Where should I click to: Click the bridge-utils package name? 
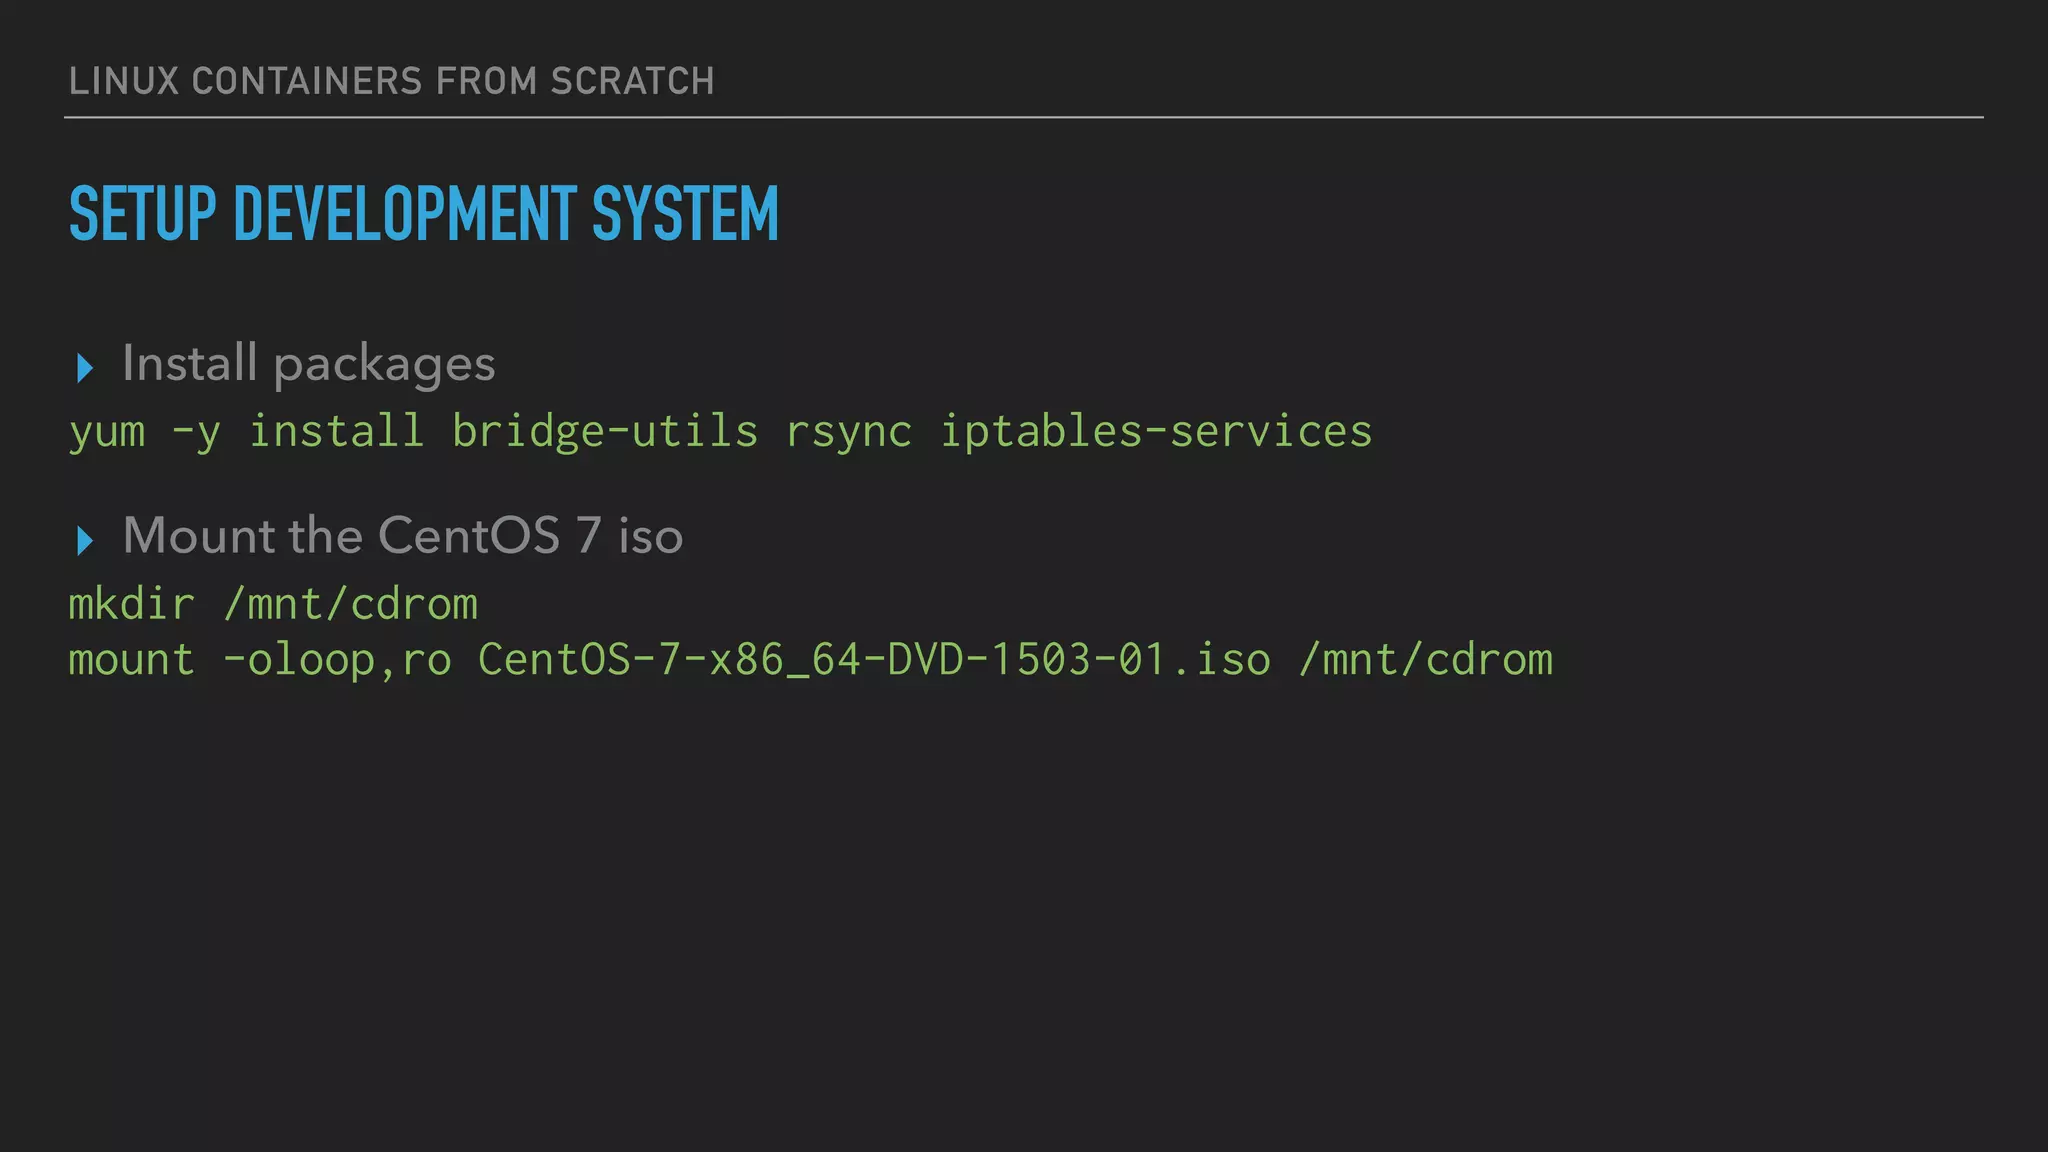coord(604,431)
